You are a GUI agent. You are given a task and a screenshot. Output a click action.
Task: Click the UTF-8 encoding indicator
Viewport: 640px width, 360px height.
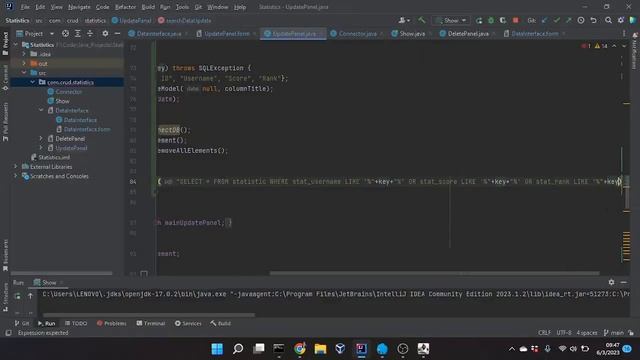564,333
